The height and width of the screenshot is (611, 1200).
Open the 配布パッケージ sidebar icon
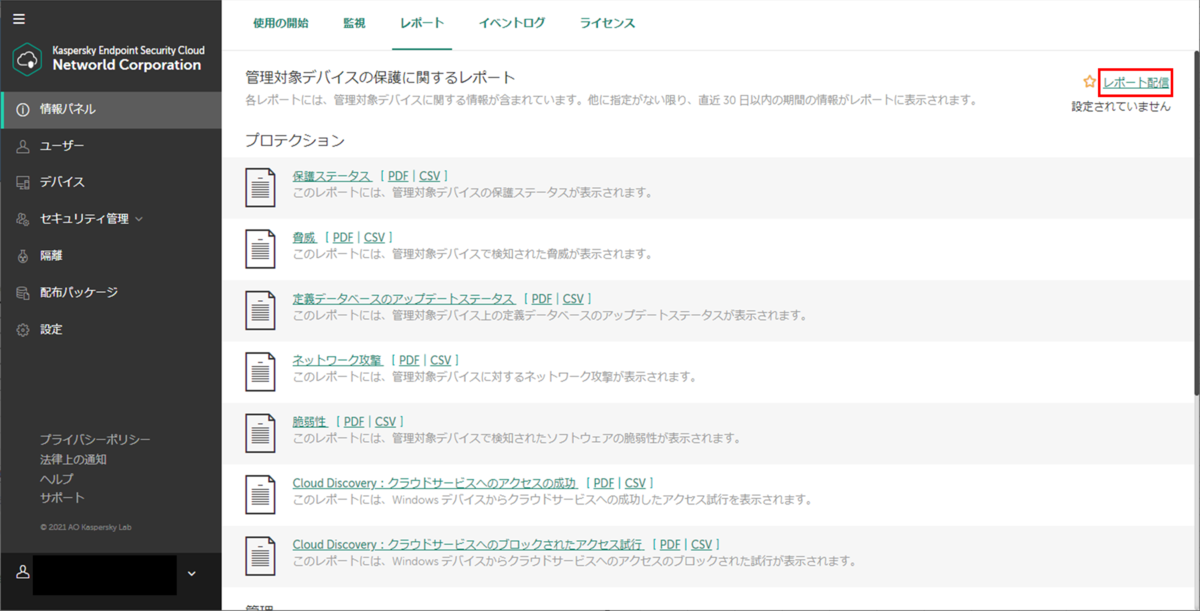[x=22, y=292]
